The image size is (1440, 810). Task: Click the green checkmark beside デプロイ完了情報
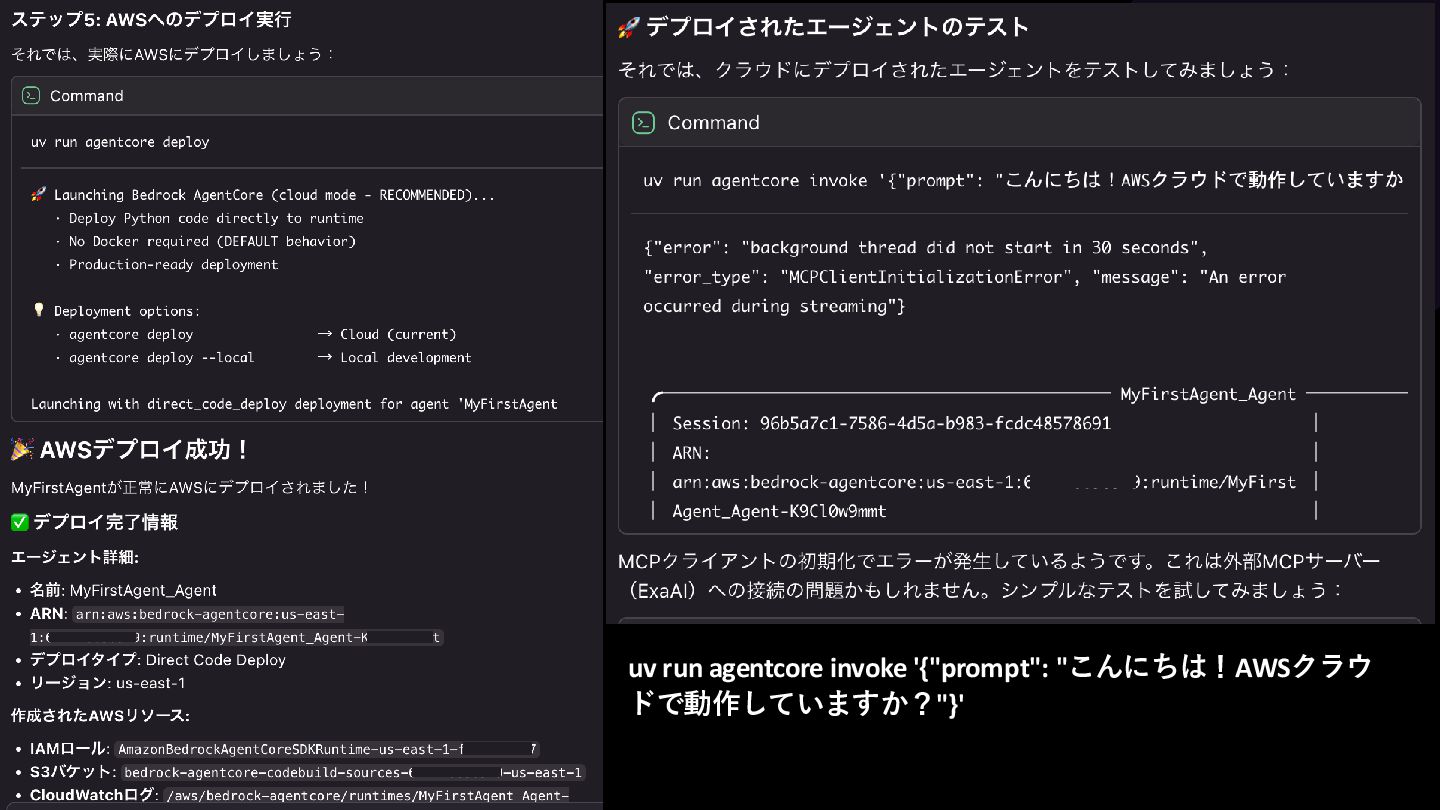click(x=19, y=522)
